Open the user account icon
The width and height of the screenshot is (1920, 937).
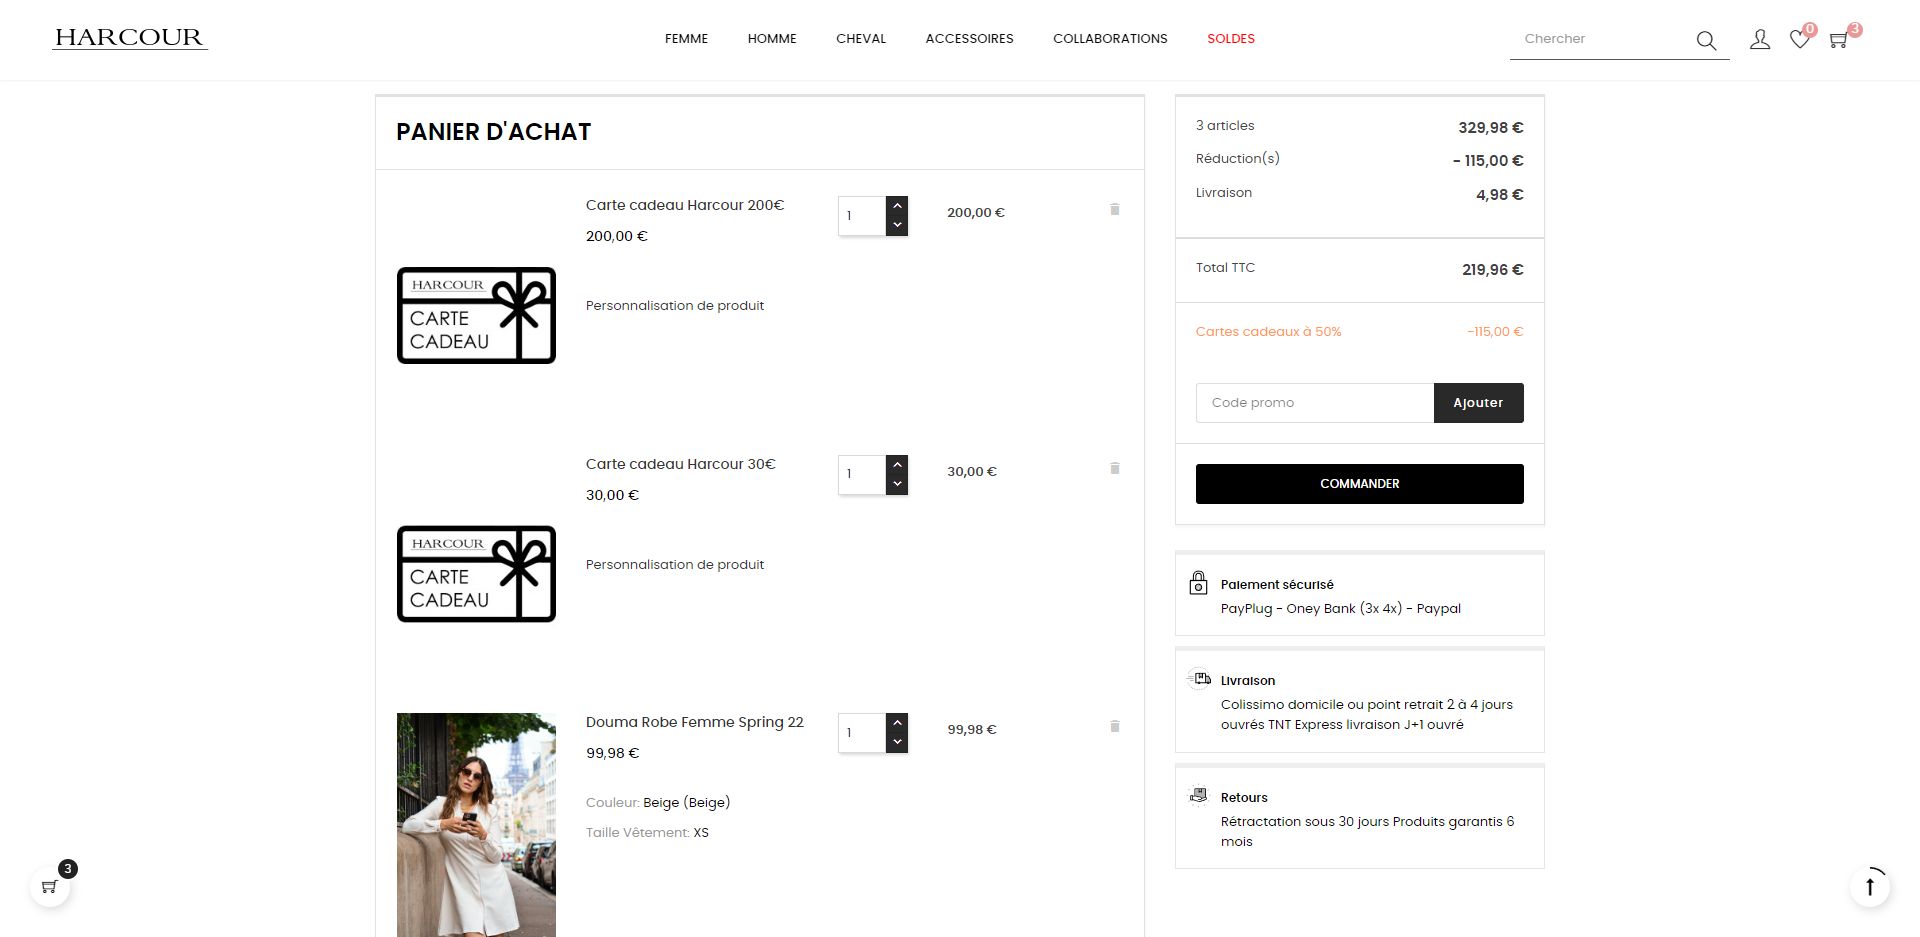point(1760,39)
